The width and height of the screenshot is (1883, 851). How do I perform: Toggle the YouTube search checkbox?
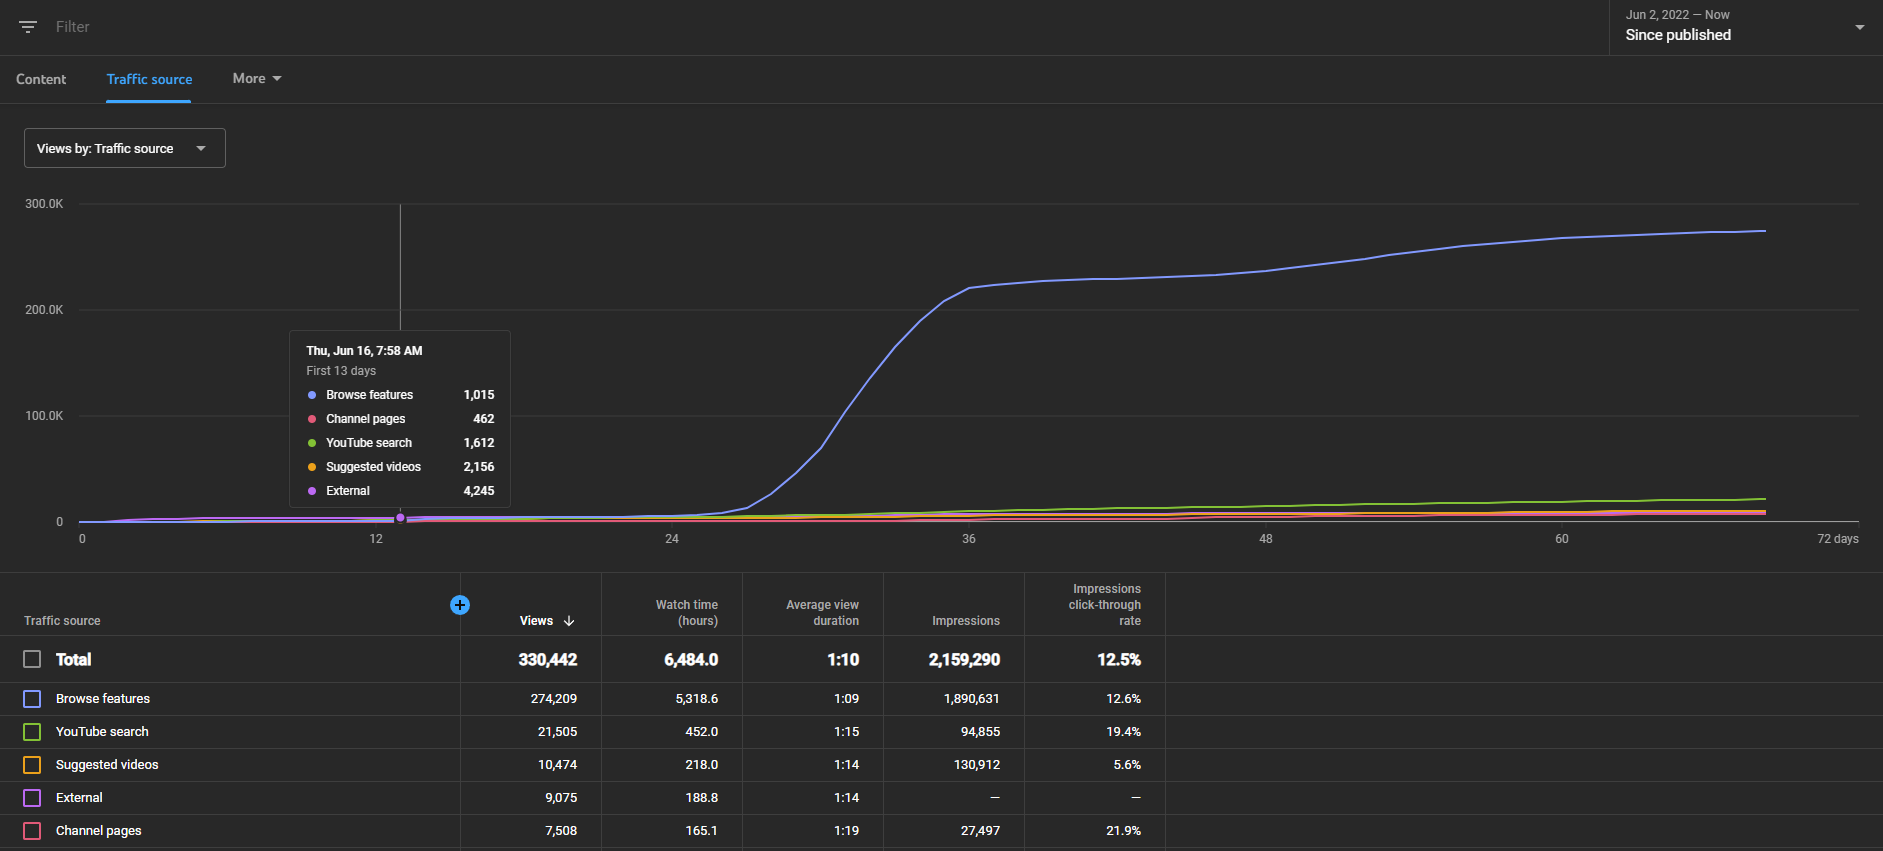coord(32,732)
